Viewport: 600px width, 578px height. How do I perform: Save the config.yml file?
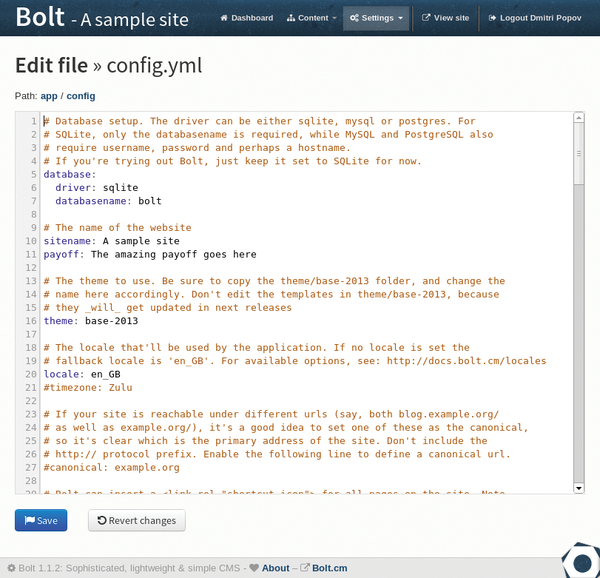[41, 520]
